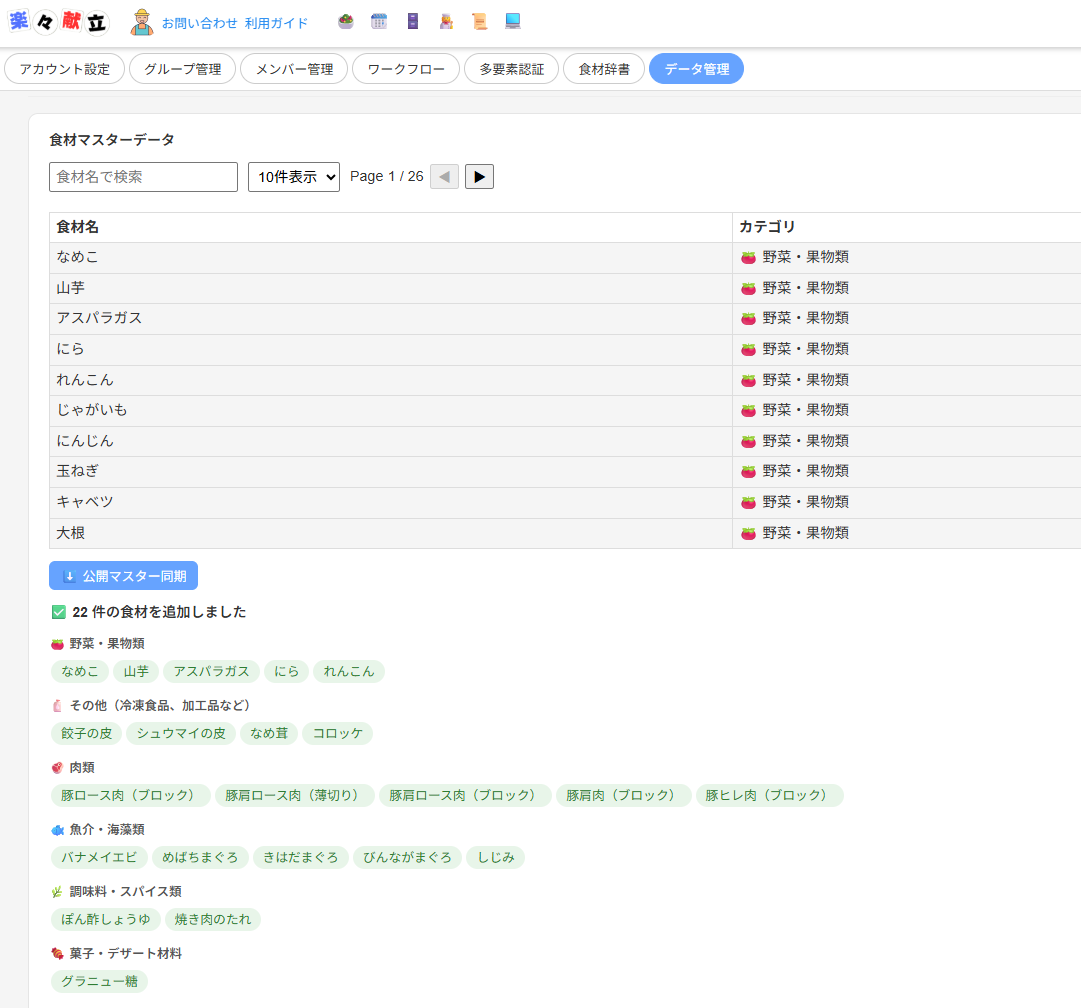The width and height of the screenshot is (1081, 1008).
Task: Click tomato icon in the なめこ row
Action: (x=749, y=258)
